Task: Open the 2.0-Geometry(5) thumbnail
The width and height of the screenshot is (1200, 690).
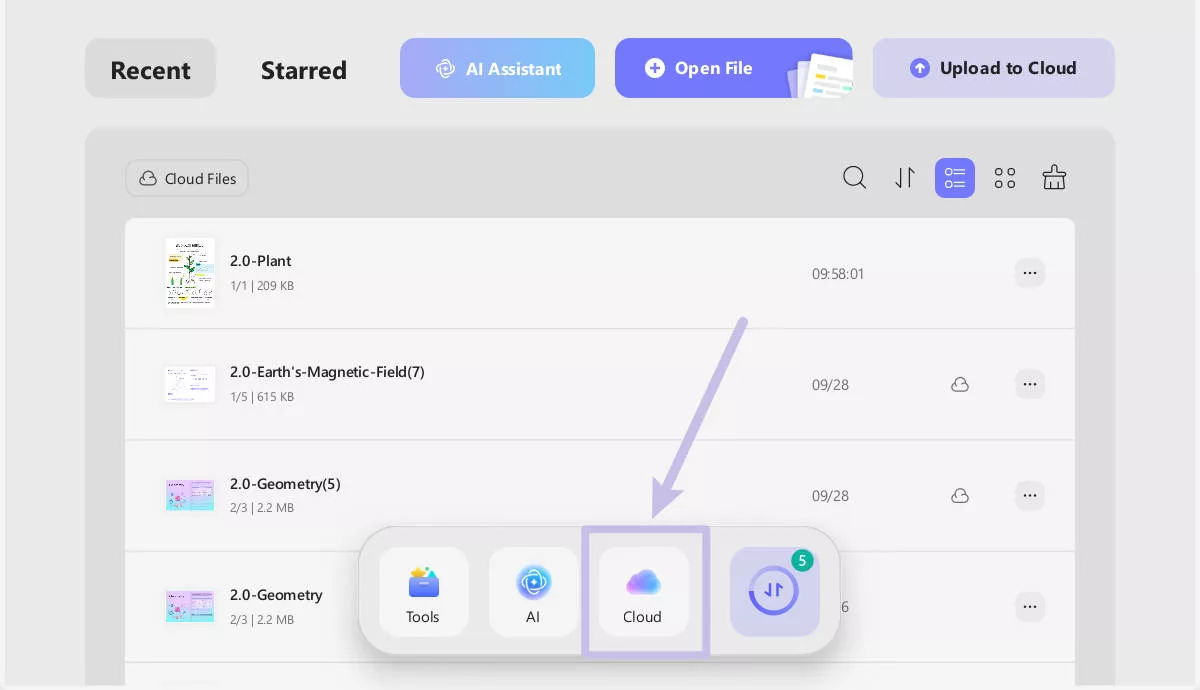Action: (x=190, y=495)
